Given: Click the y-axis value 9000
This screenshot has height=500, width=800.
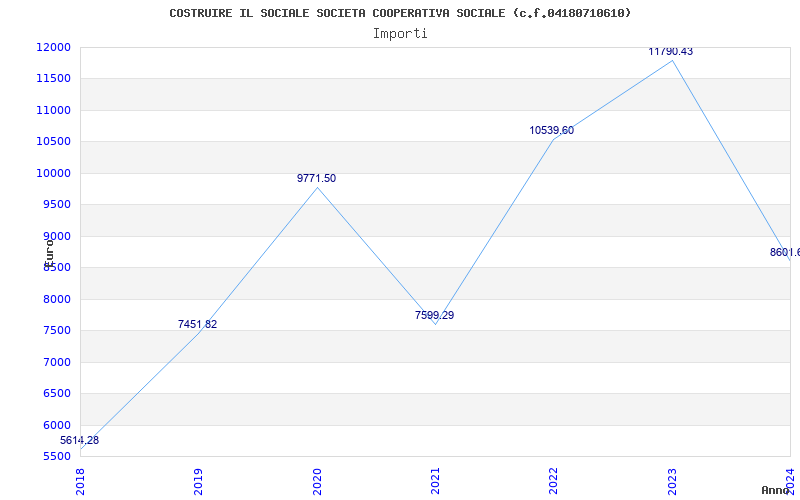Looking at the screenshot, I should tap(56, 236).
